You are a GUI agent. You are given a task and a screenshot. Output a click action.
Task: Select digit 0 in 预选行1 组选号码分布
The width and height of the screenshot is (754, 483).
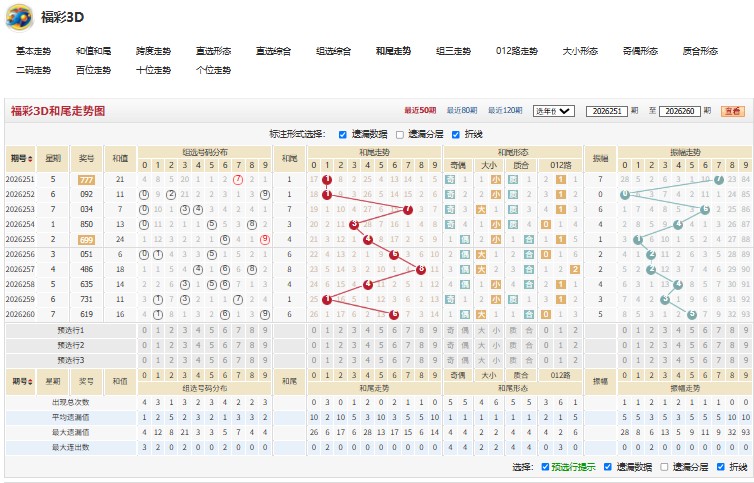(x=144, y=330)
